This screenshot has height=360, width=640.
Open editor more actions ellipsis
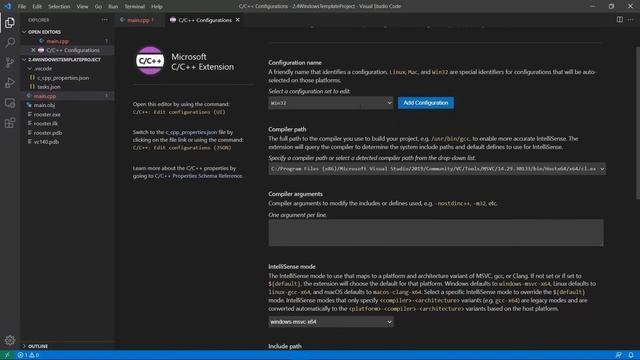point(631,20)
